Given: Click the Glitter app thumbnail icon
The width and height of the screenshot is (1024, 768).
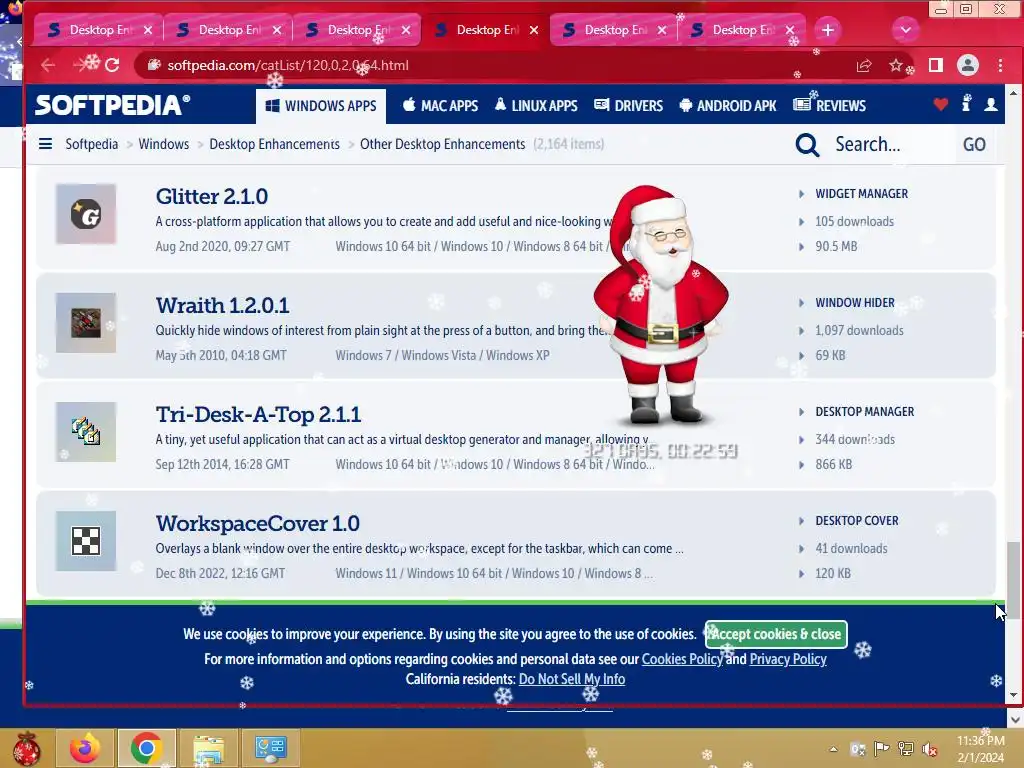Looking at the screenshot, I should [86, 214].
